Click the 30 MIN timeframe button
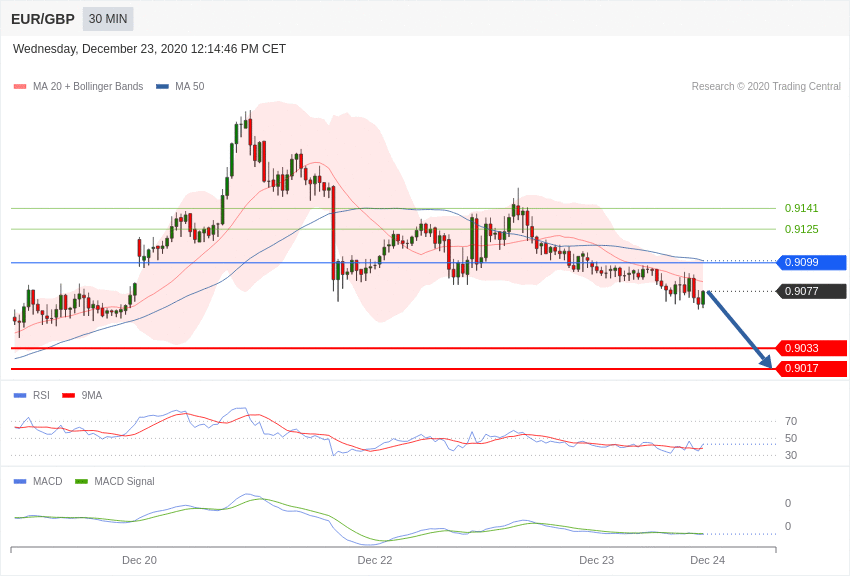 pyautogui.click(x=108, y=19)
